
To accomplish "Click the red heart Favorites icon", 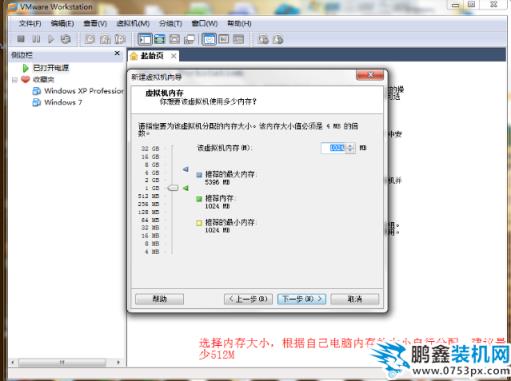I will (25, 79).
